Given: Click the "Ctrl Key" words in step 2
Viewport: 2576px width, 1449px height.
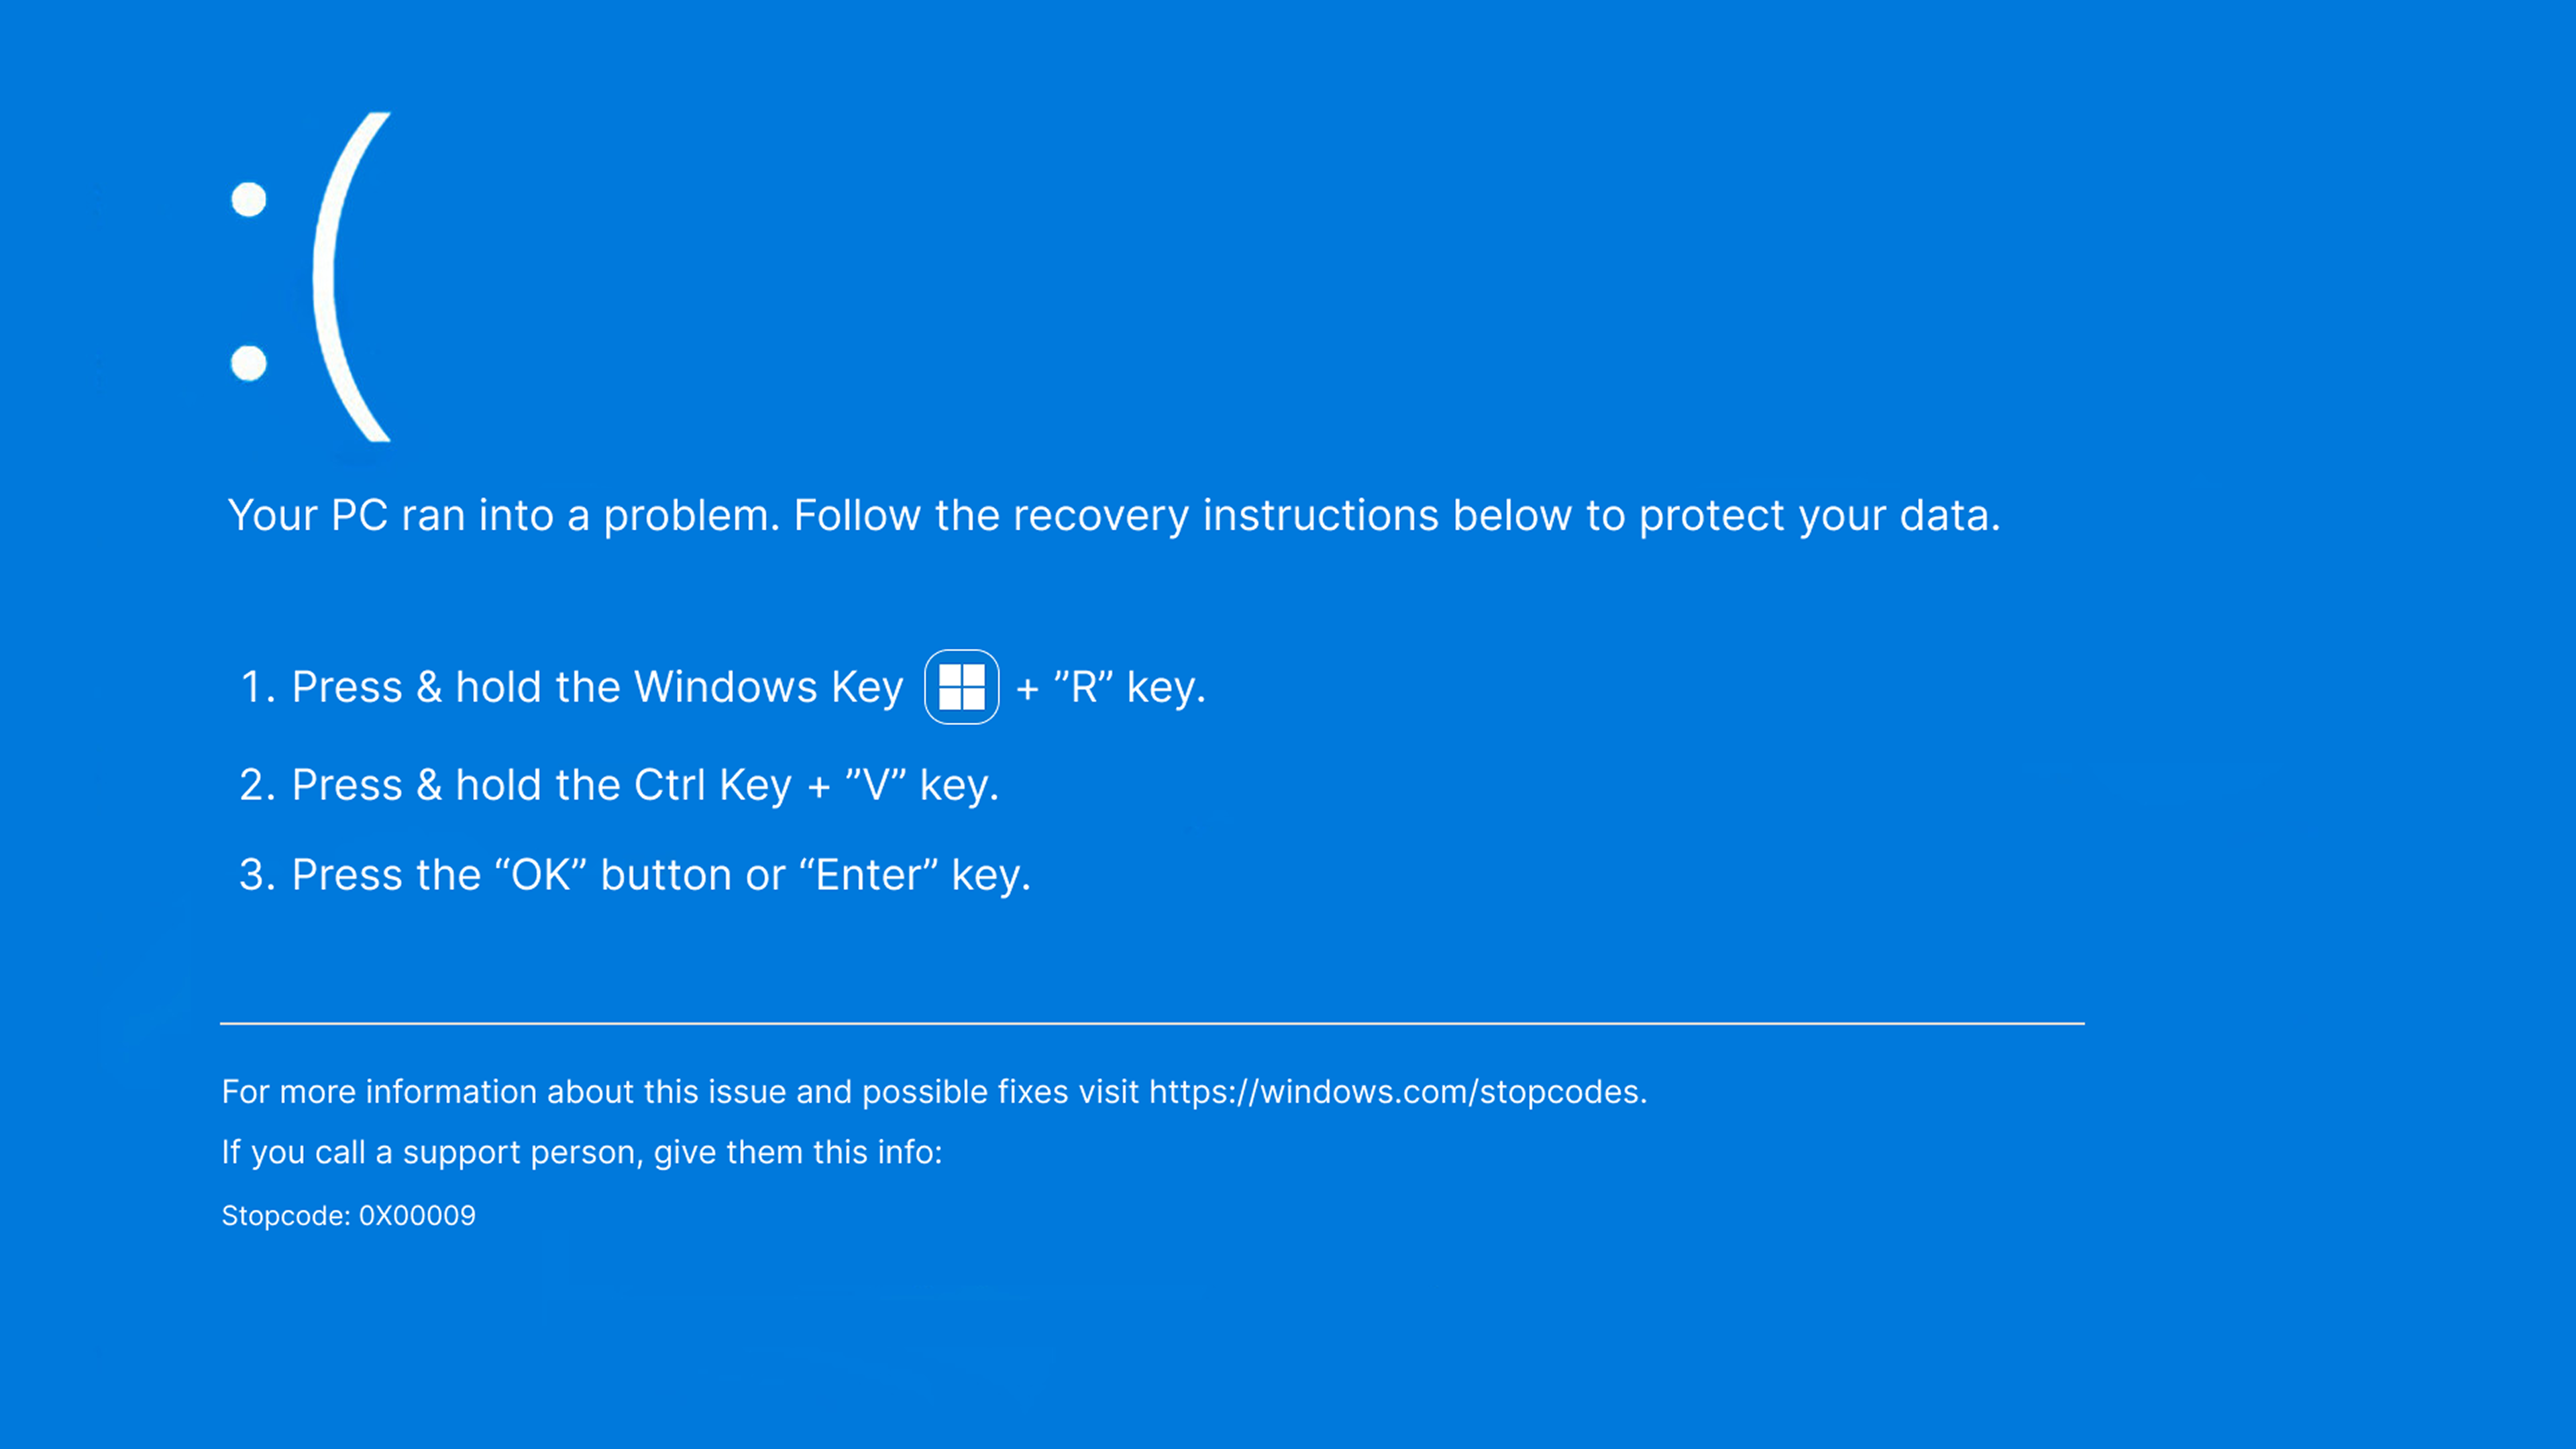Looking at the screenshot, I should pos(712,786).
